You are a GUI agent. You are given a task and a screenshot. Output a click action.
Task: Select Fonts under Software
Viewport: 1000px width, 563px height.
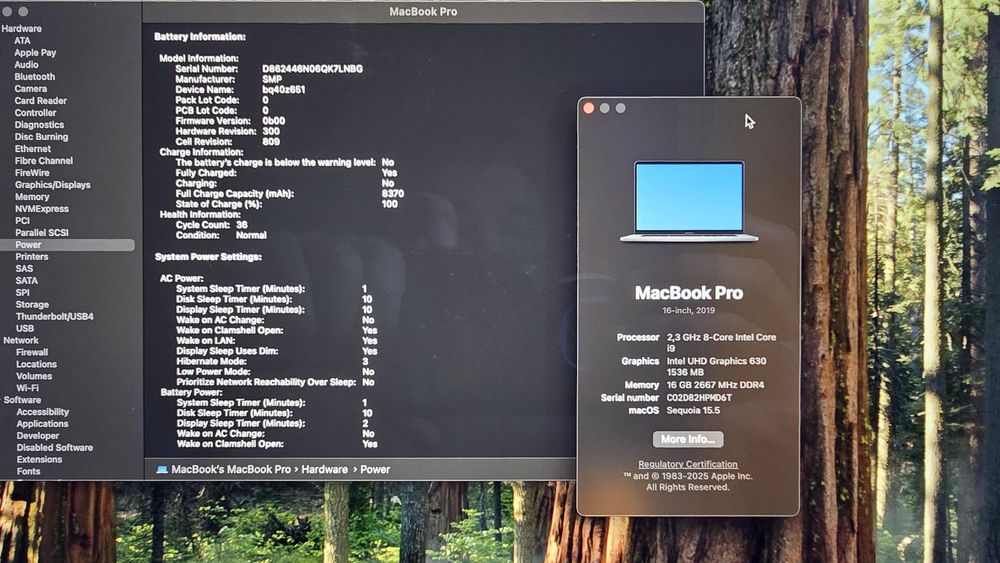point(29,472)
